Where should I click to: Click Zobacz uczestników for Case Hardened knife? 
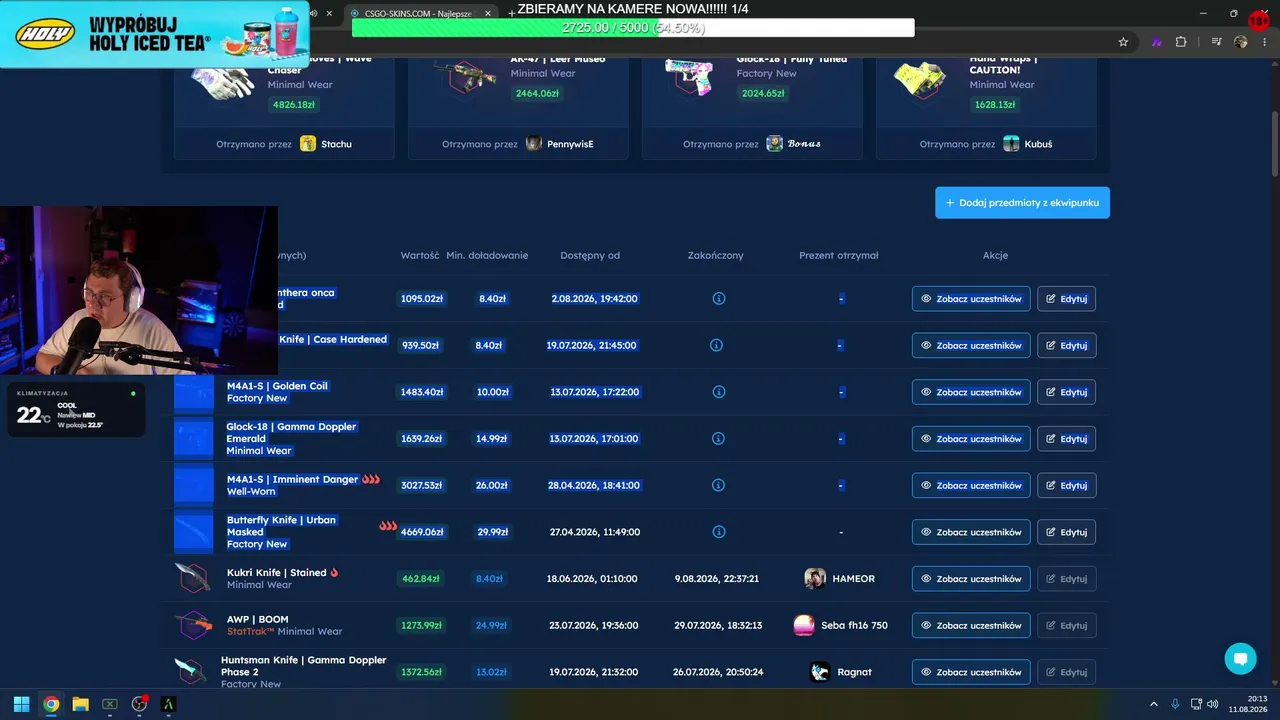coord(971,345)
